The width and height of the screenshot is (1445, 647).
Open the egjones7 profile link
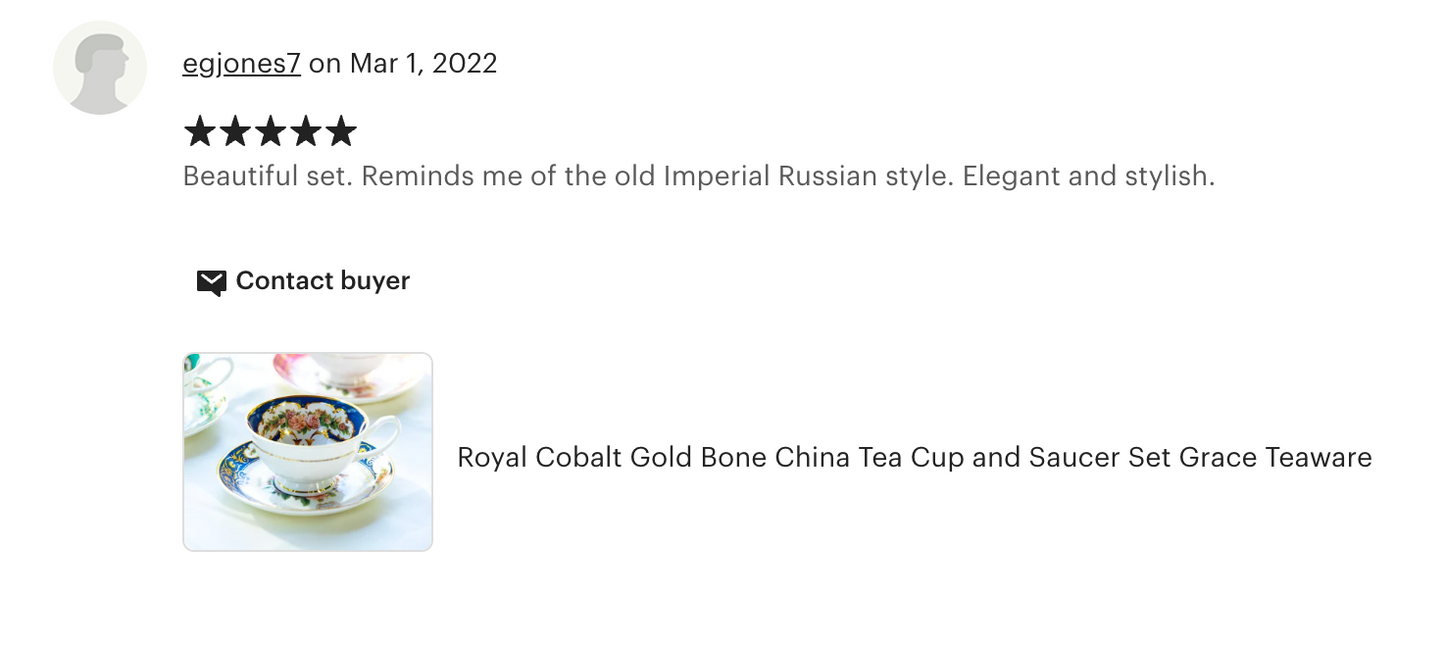[x=241, y=64]
